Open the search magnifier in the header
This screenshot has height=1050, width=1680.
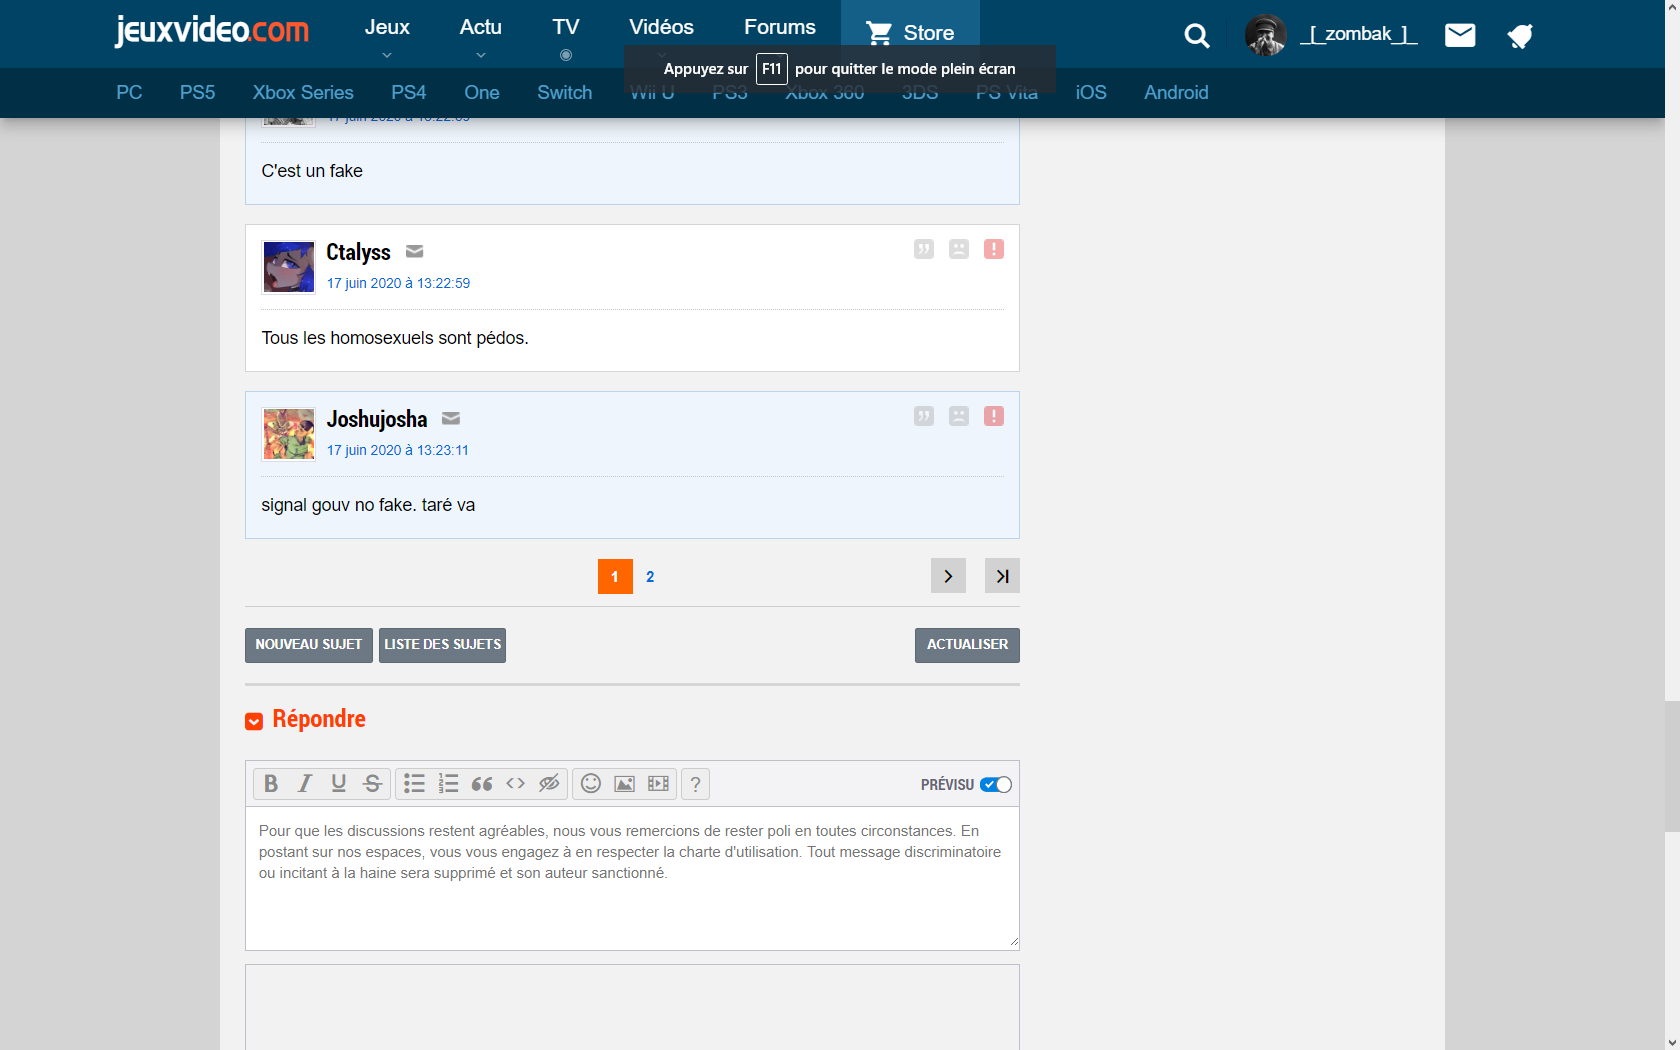(x=1196, y=36)
